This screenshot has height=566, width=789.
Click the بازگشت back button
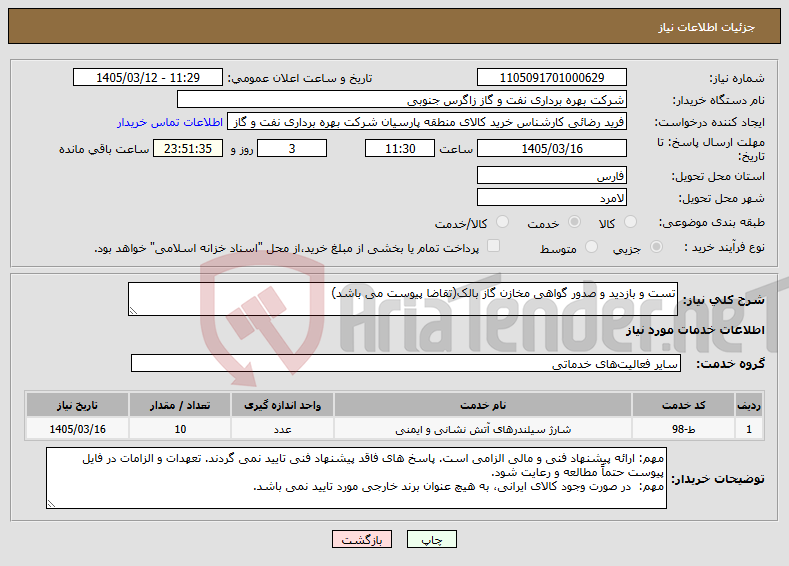click(362, 539)
